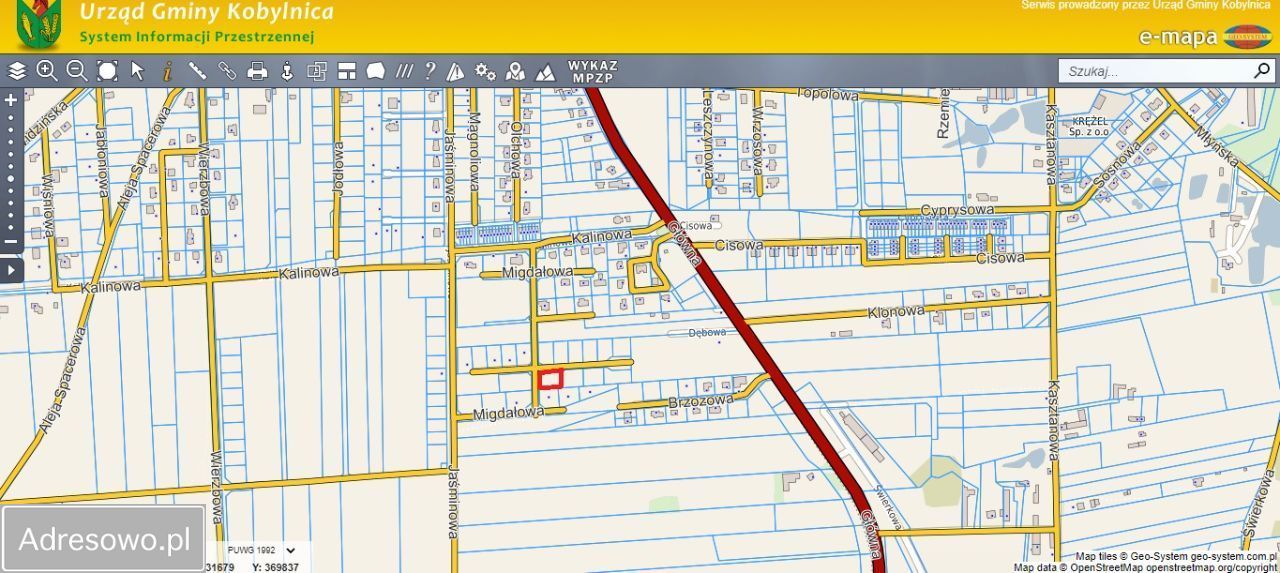The width and height of the screenshot is (1280, 573).
Task: Click the map pin location icon
Action: tap(516, 71)
